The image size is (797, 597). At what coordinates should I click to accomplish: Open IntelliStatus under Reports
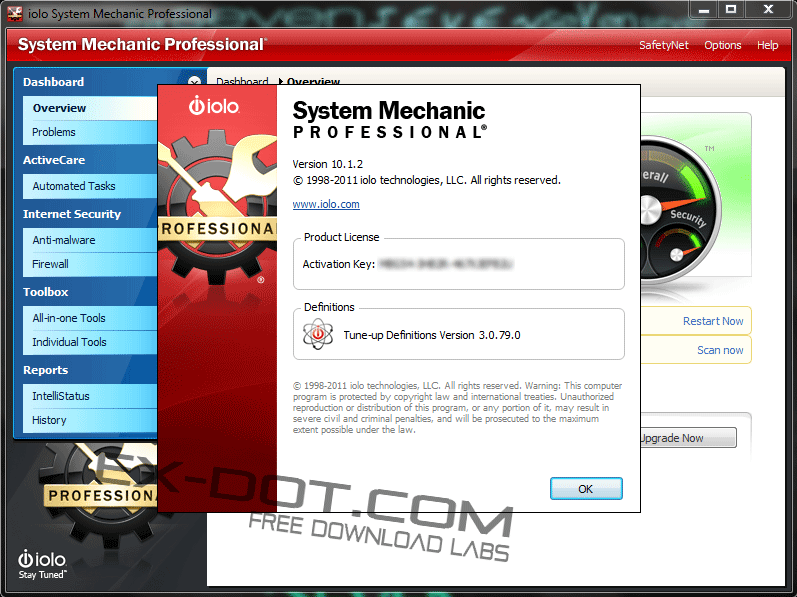click(90, 396)
